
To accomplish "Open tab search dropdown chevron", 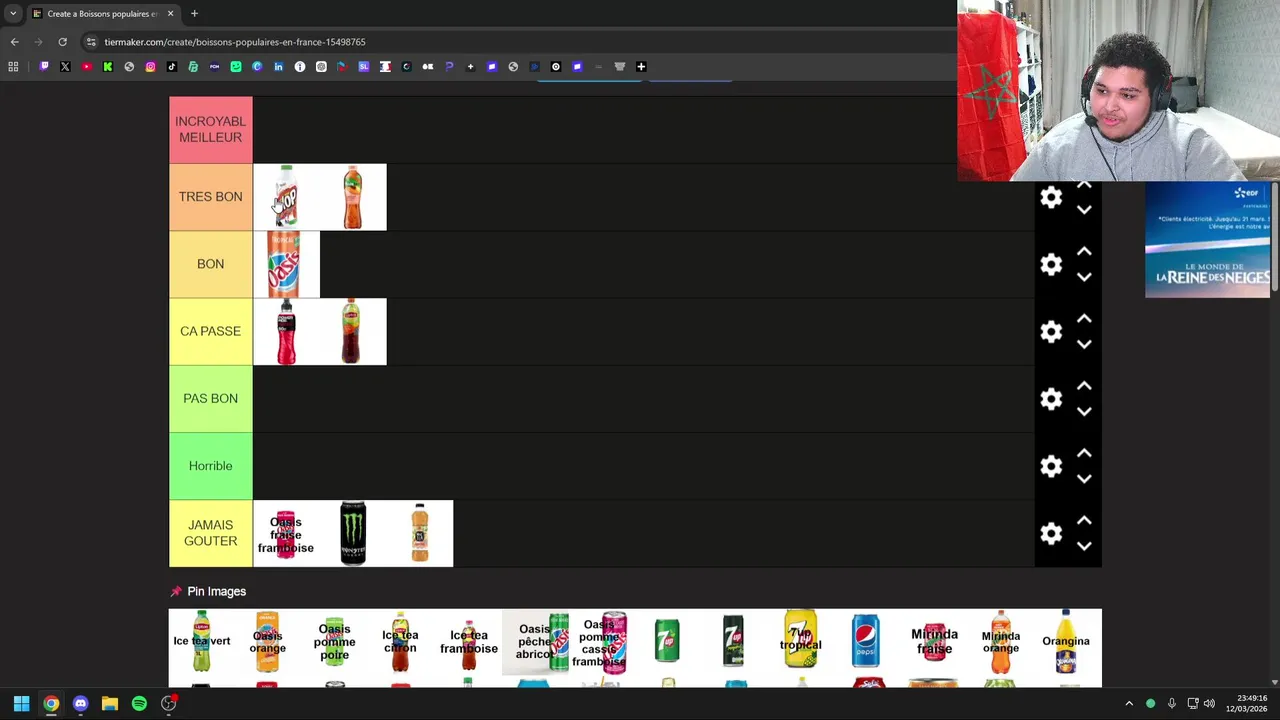I will [x=13, y=14].
